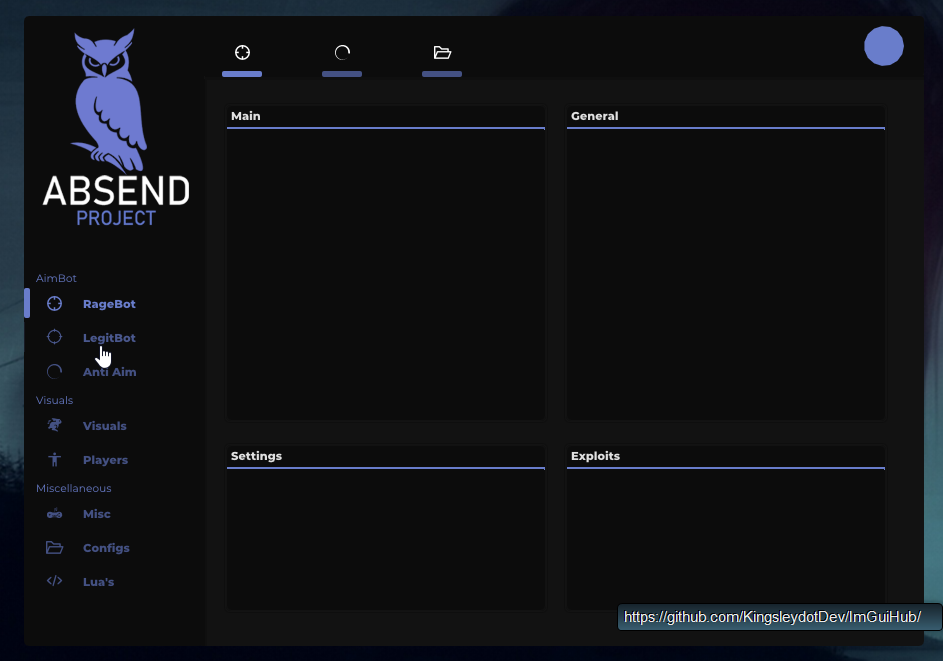
Task: Select the Visuals entry in the sidebar menu
Action: (x=105, y=425)
